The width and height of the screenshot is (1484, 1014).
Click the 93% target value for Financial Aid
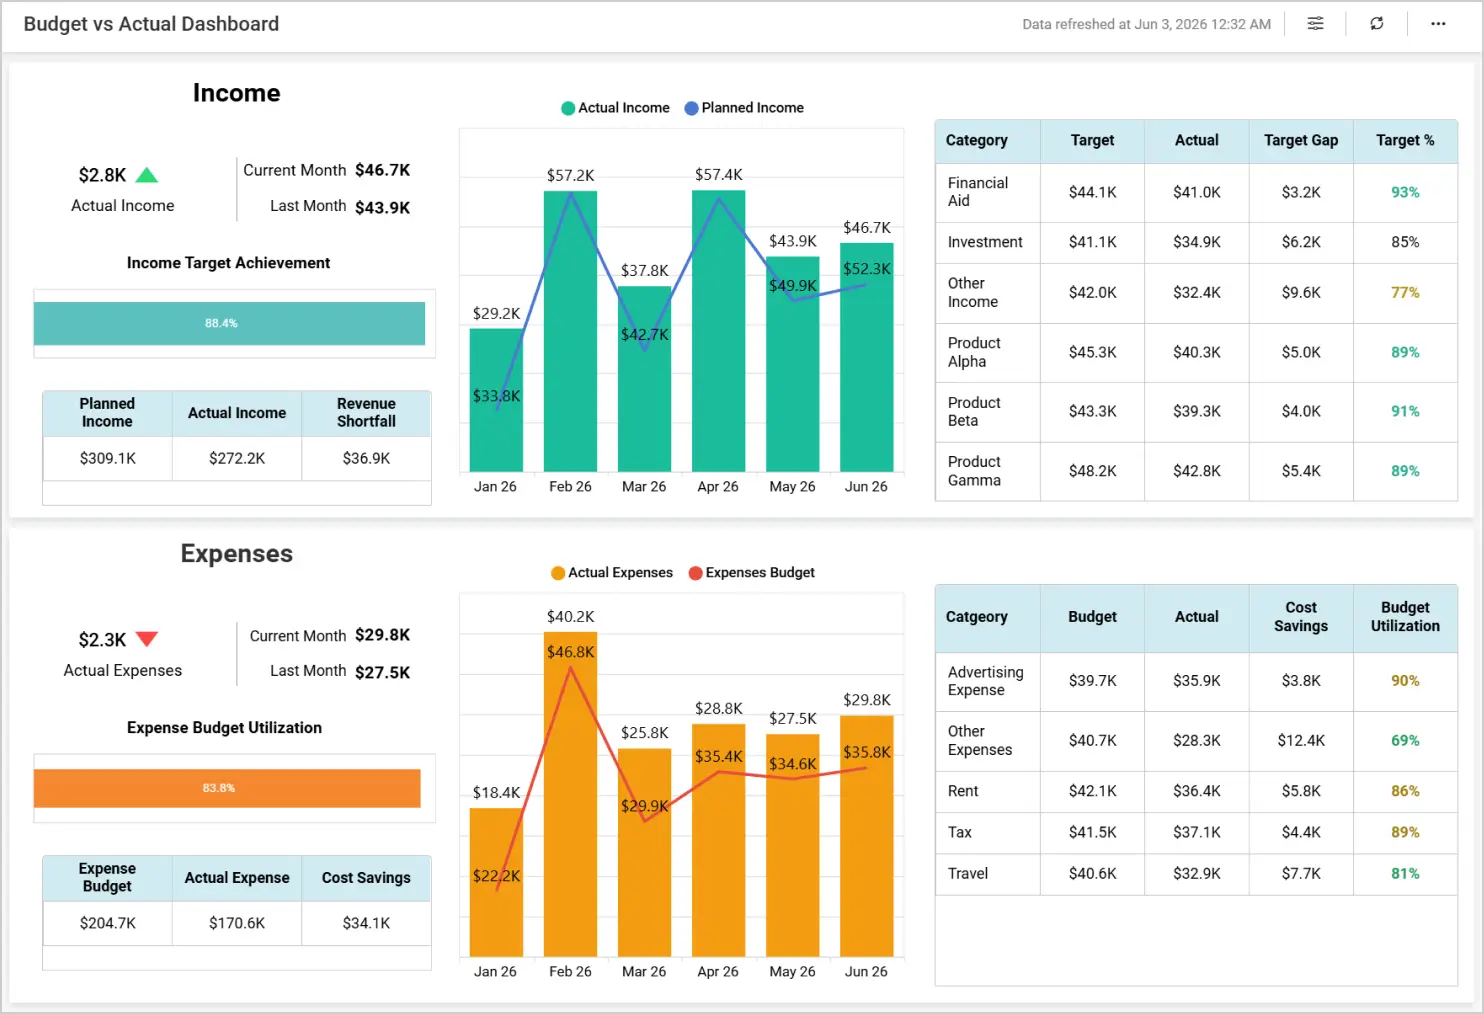coord(1405,192)
